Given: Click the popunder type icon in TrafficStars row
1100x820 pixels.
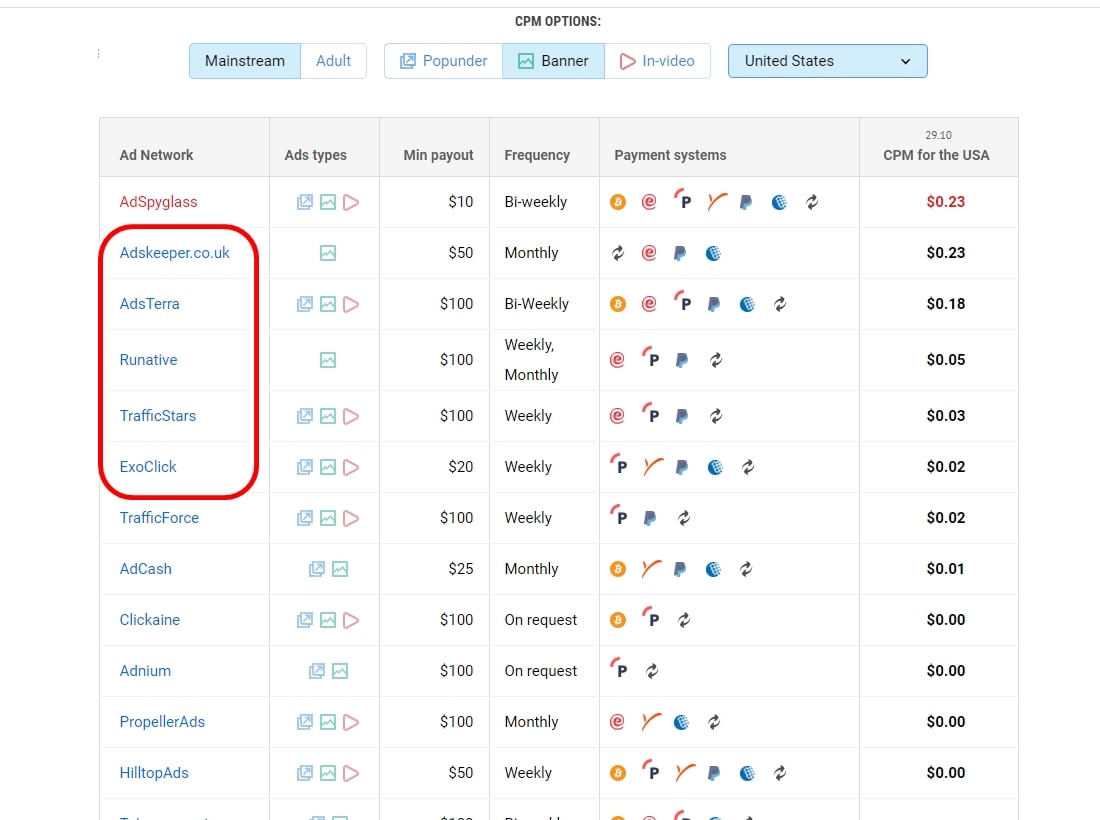Looking at the screenshot, I should pyautogui.click(x=304, y=416).
